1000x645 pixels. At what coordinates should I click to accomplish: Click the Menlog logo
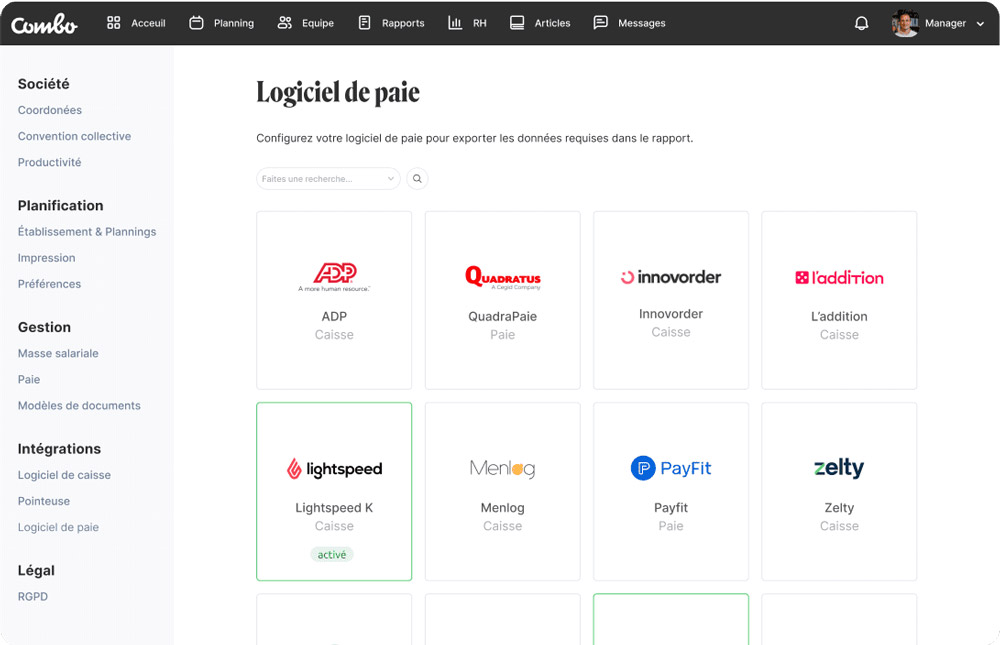tap(503, 468)
